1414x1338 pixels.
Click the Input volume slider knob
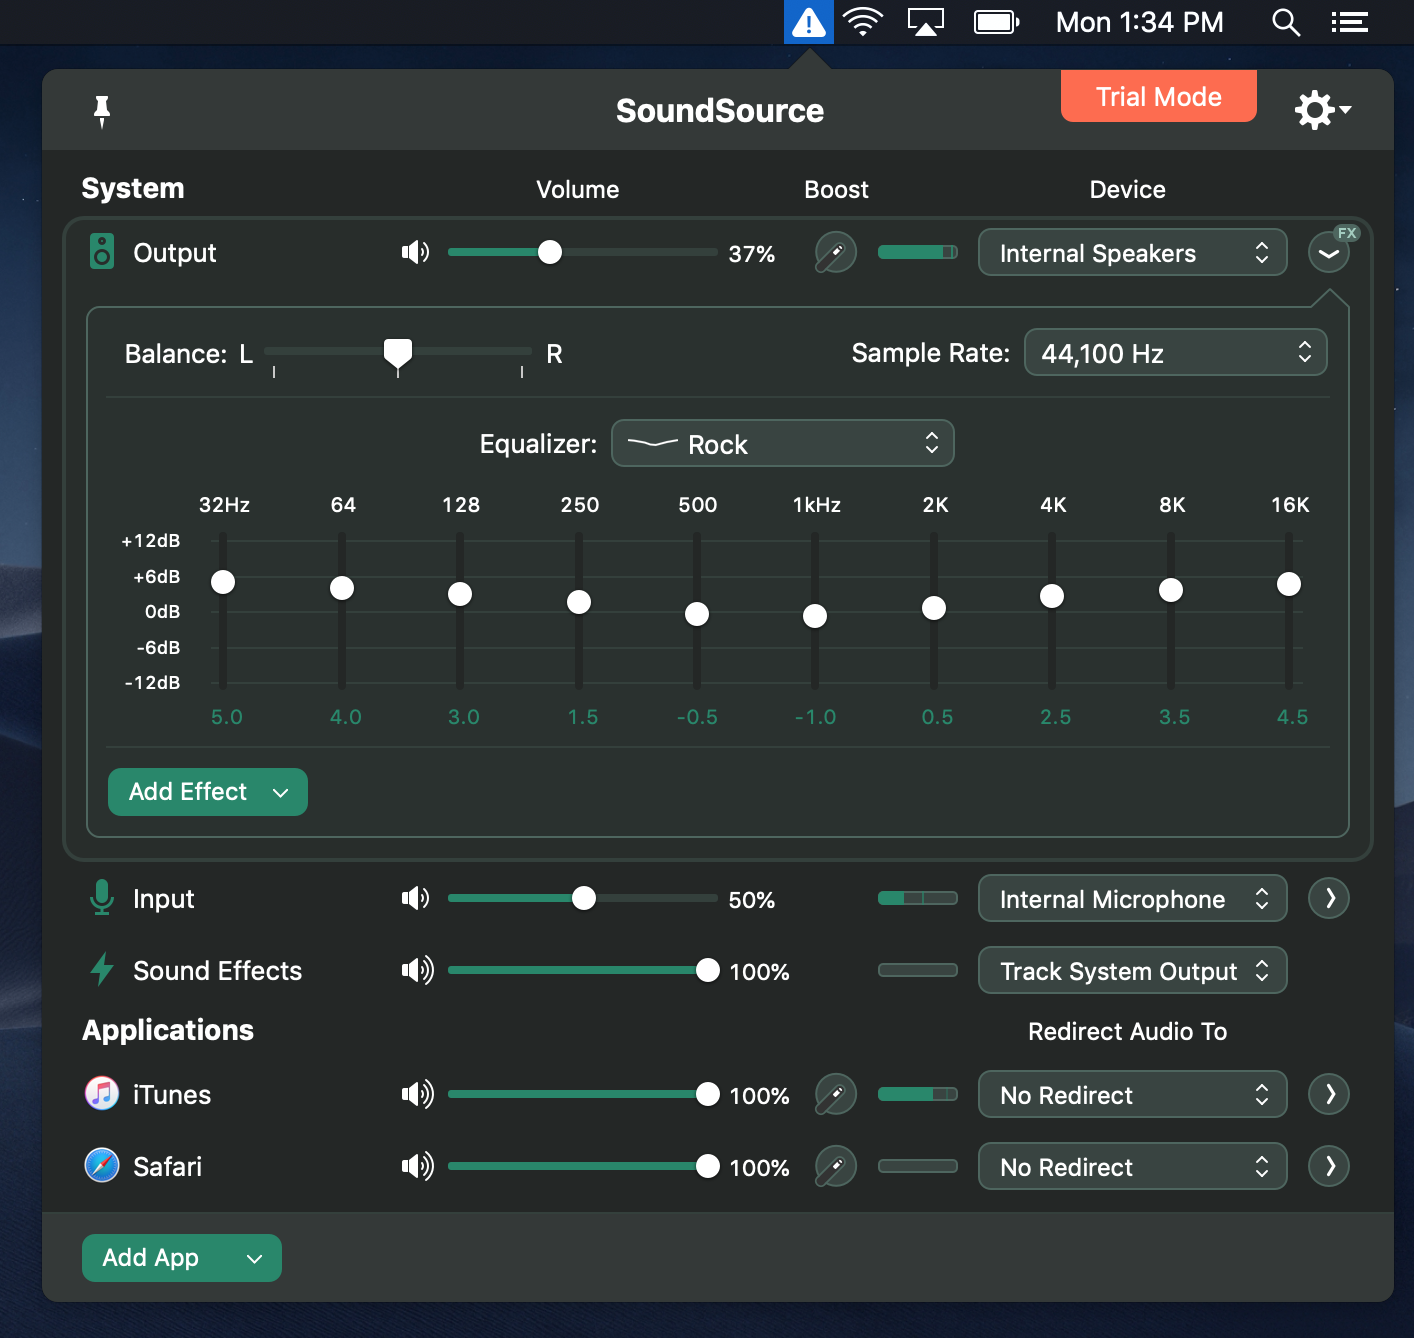coord(584,898)
